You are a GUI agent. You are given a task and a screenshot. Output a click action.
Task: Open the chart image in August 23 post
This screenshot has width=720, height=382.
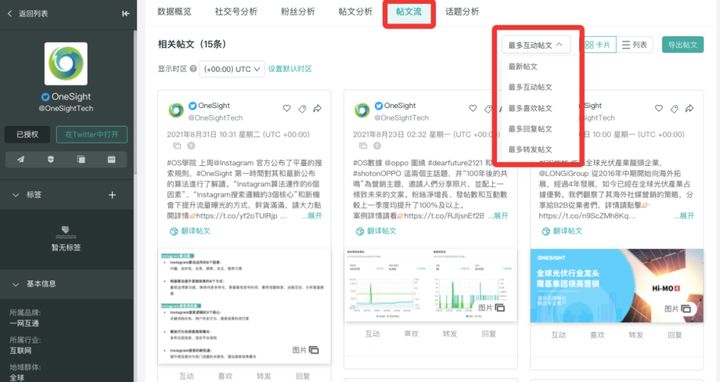(x=430, y=285)
